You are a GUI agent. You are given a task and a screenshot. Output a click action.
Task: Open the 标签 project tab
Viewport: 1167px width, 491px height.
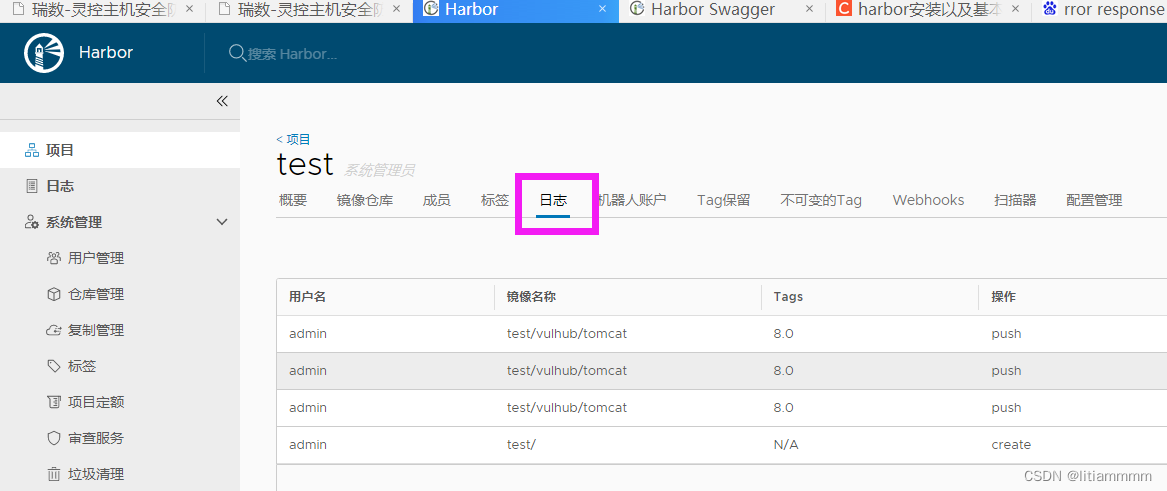(495, 200)
